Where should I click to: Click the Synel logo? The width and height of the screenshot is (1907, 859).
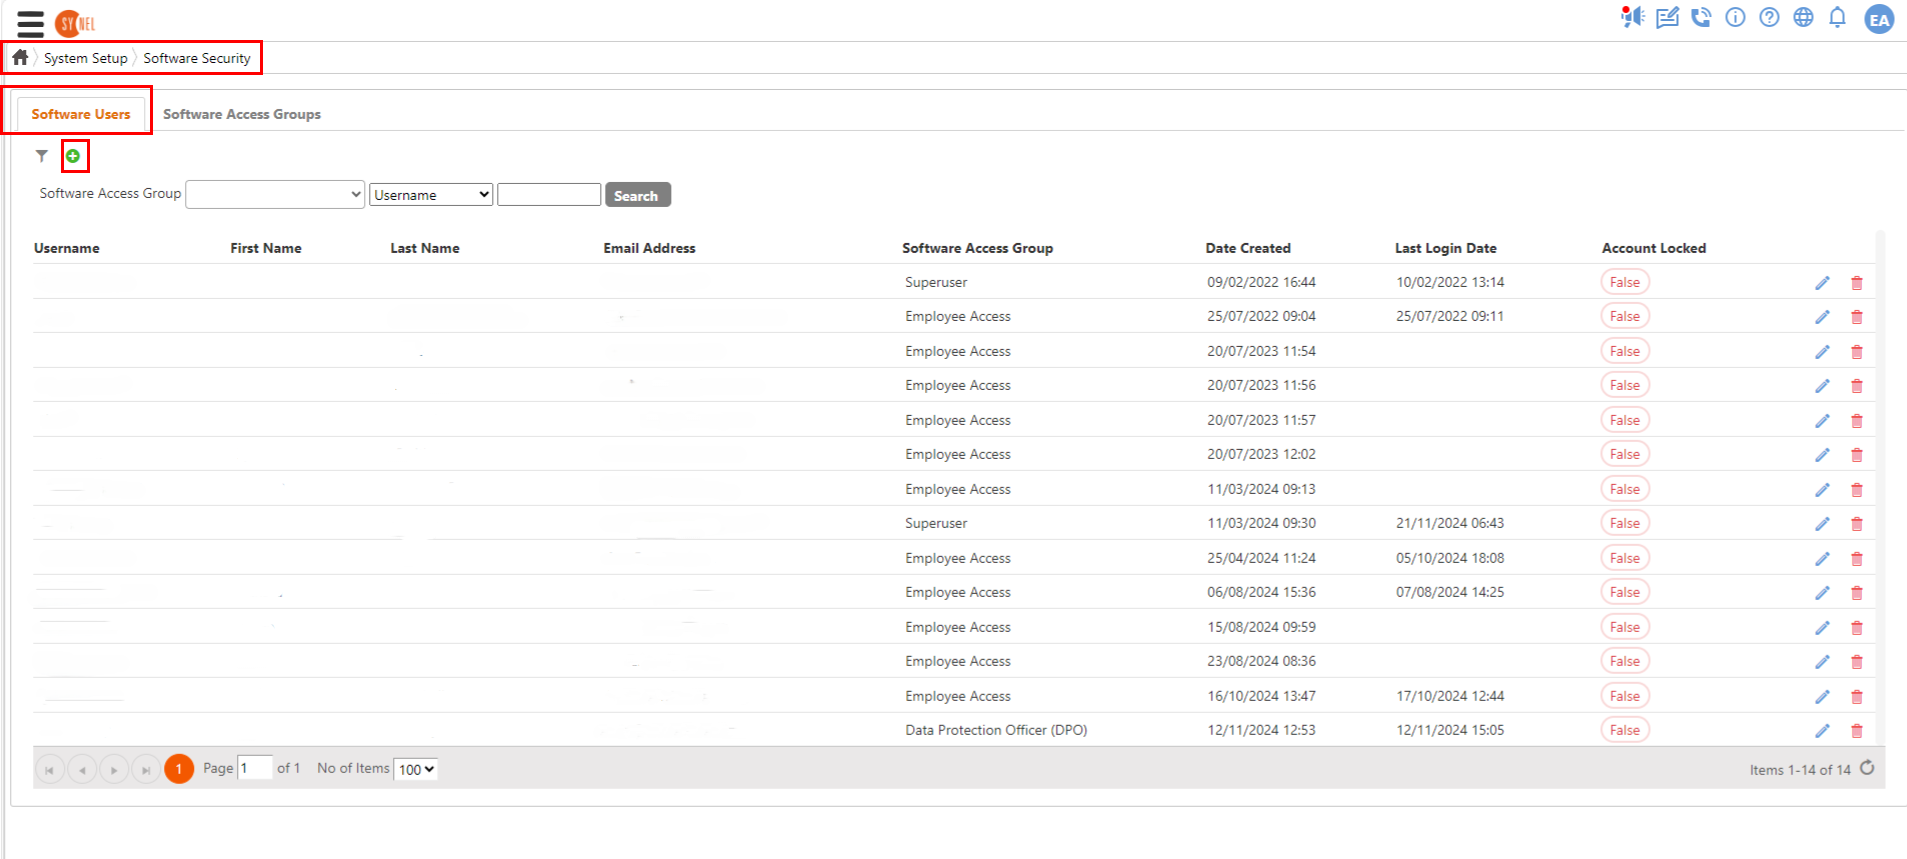pos(76,23)
